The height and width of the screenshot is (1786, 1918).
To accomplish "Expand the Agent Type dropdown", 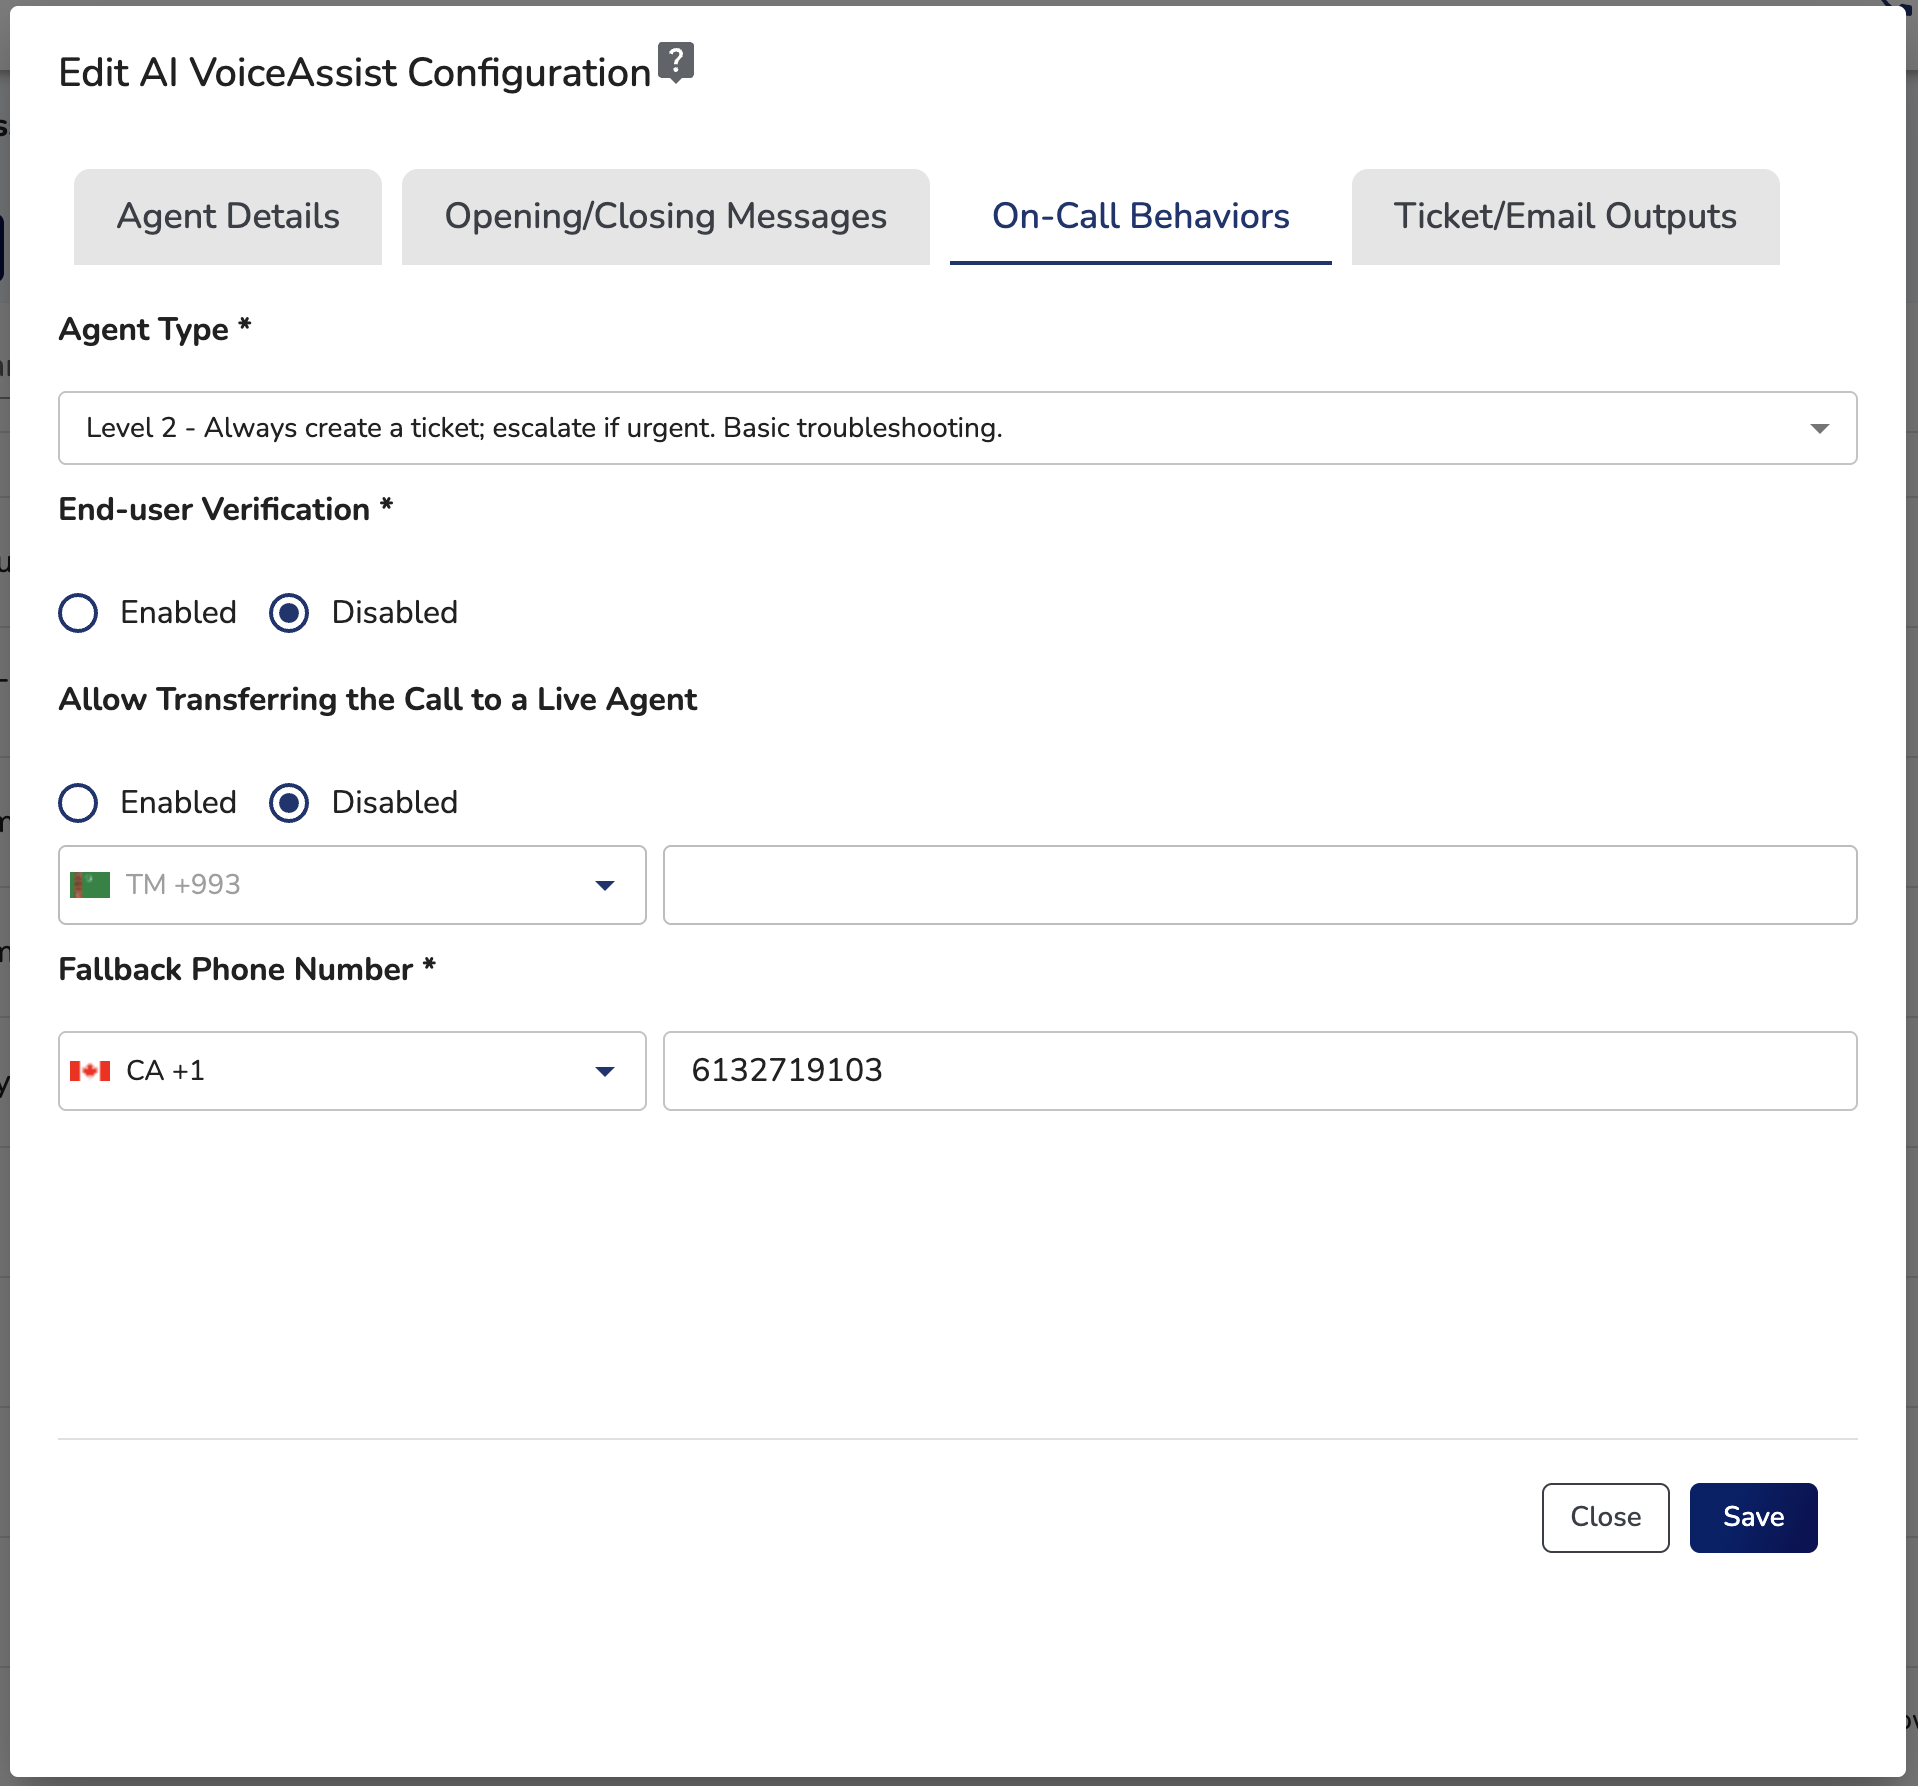I will coord(957,428).
